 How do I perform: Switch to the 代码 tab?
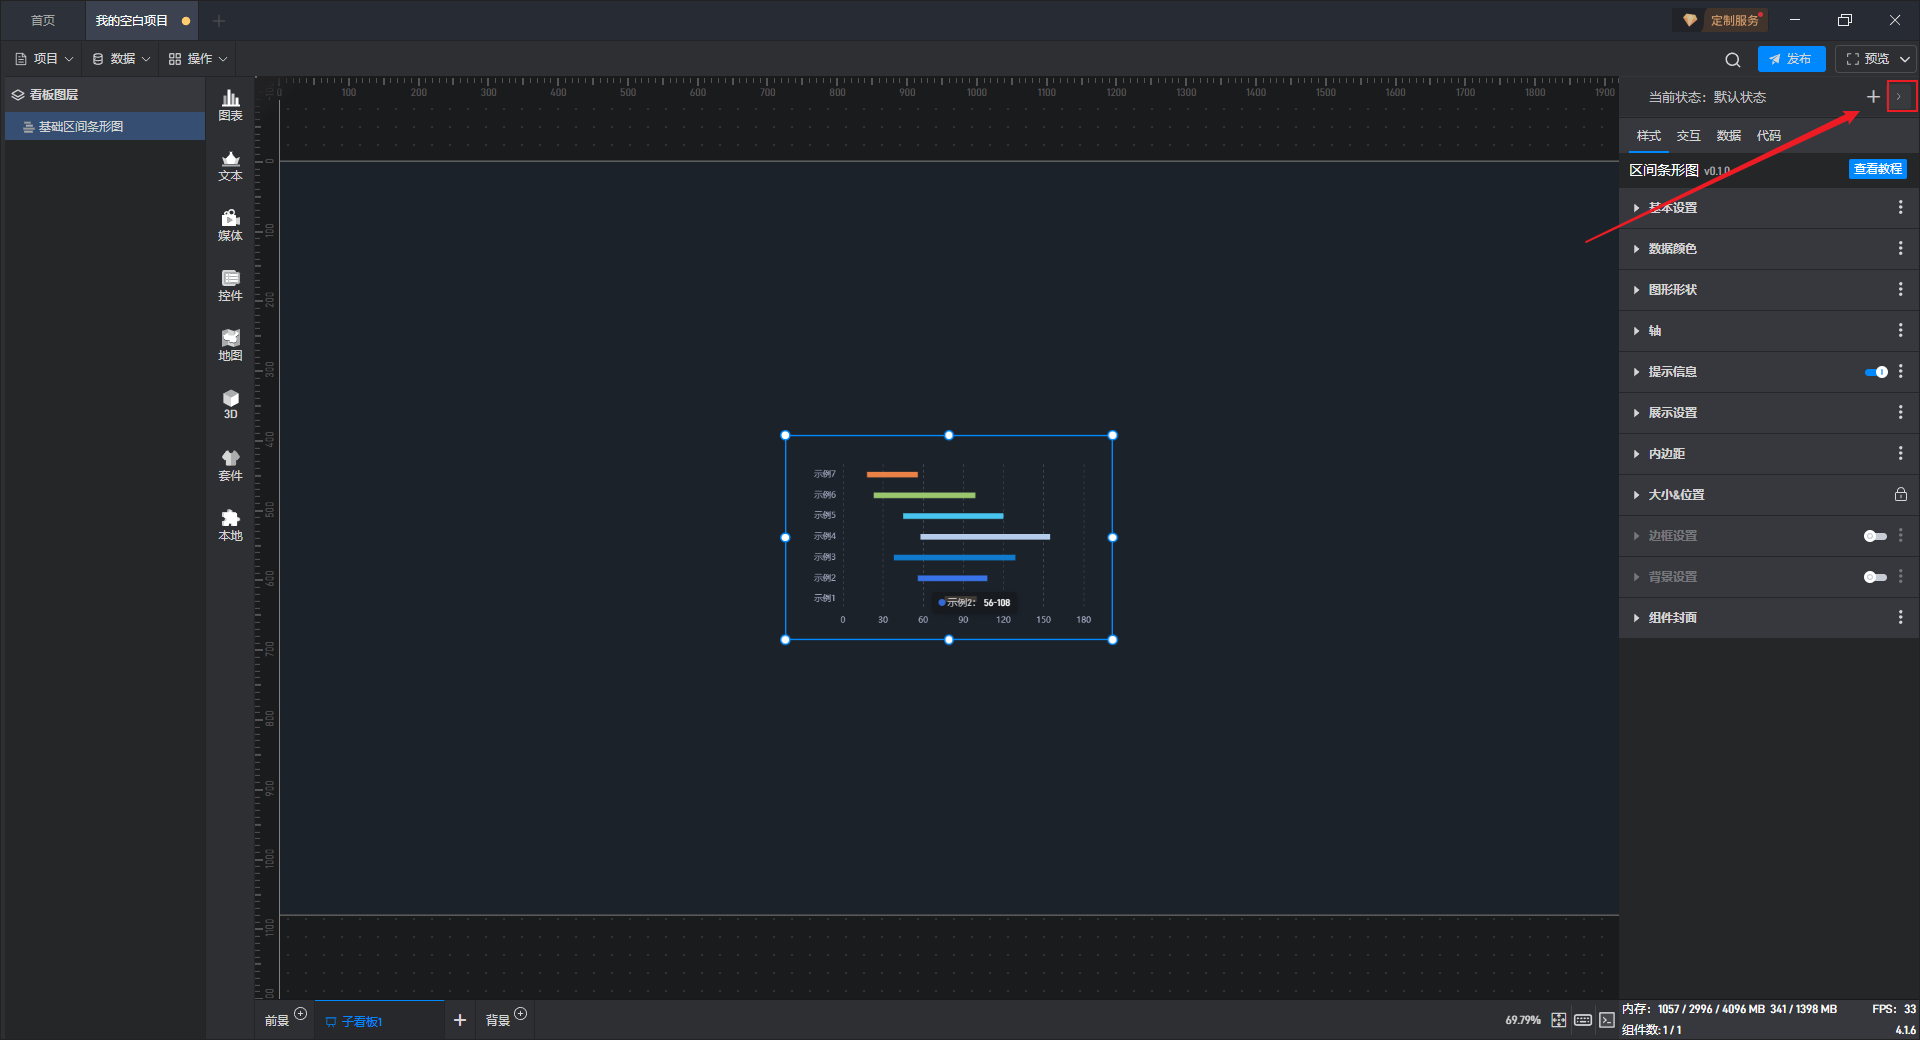1768,136
